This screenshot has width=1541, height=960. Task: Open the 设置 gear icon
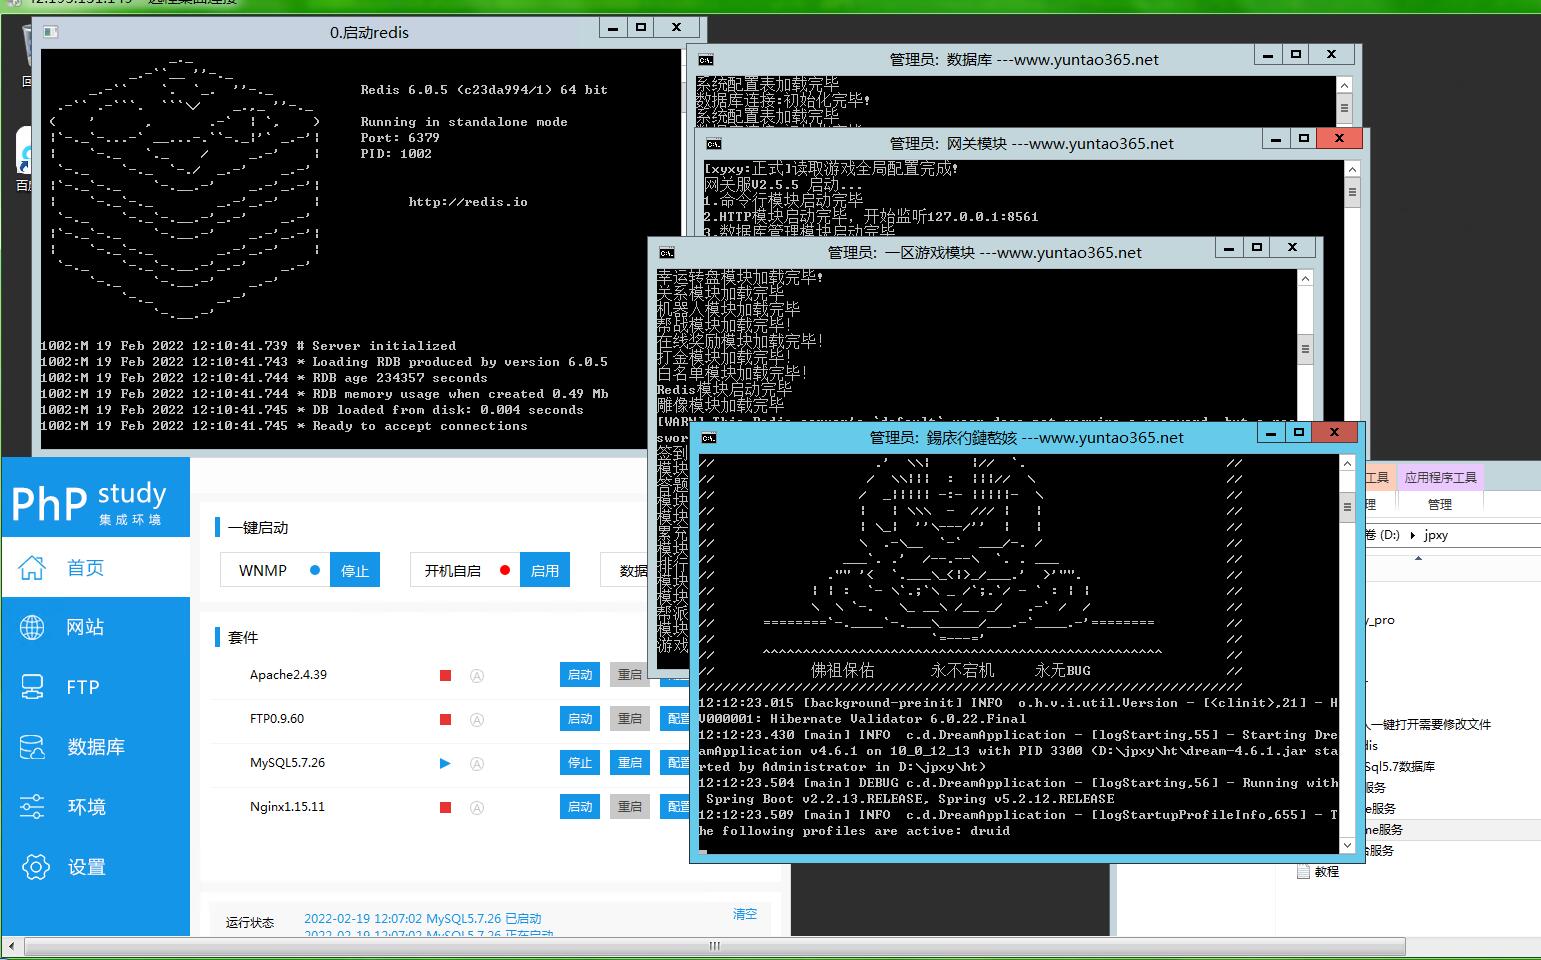35,867
